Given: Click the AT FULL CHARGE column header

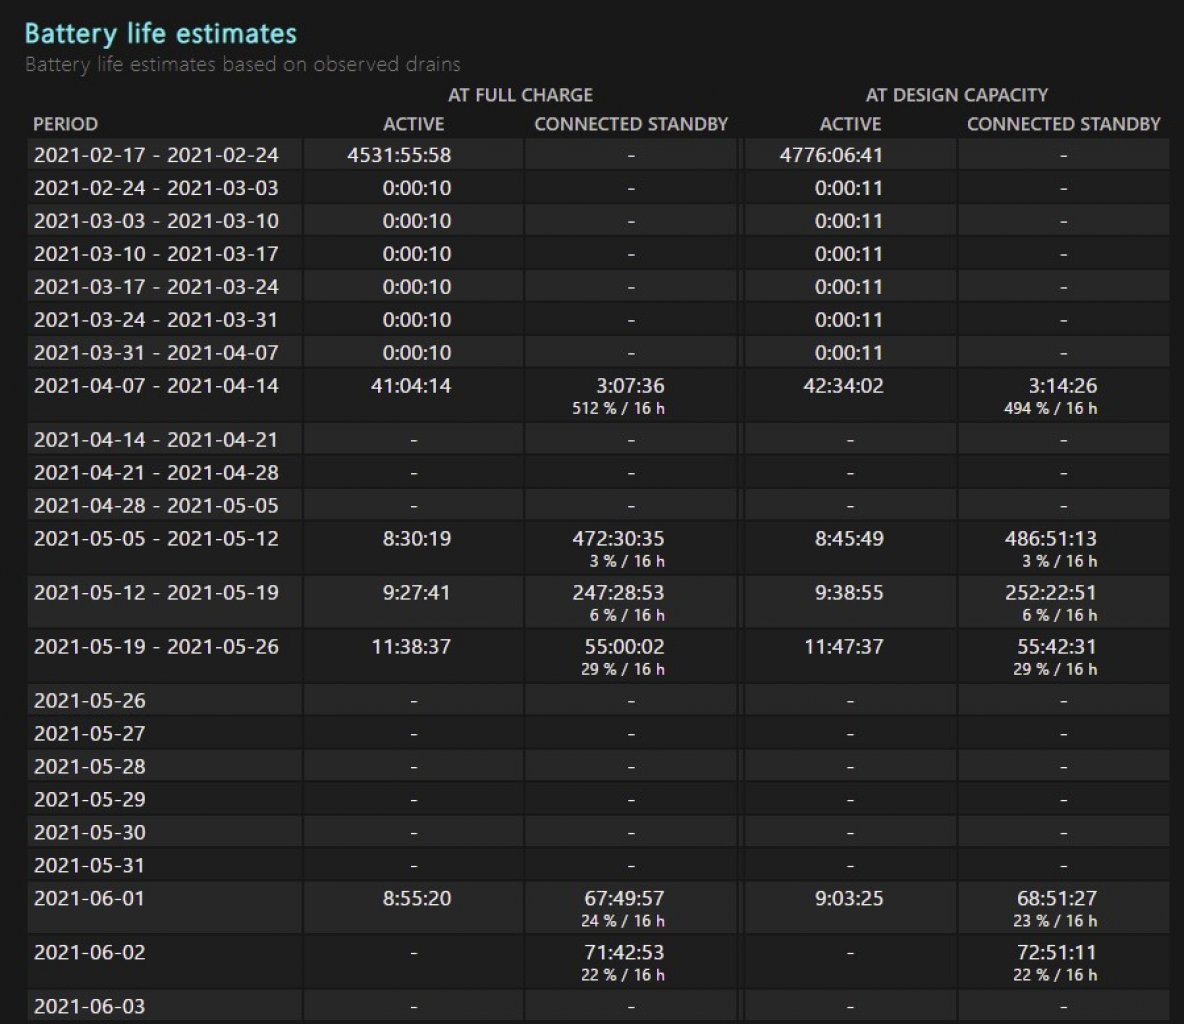Looking at the screenshot, I should pyautogui.click(x=520, y=95).
